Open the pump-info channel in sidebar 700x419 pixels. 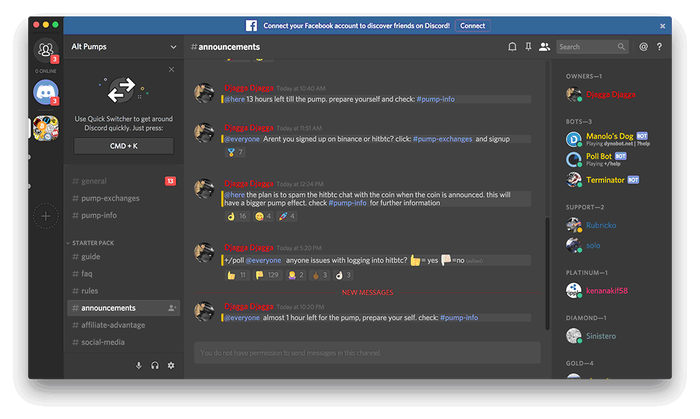pos(123,215)
